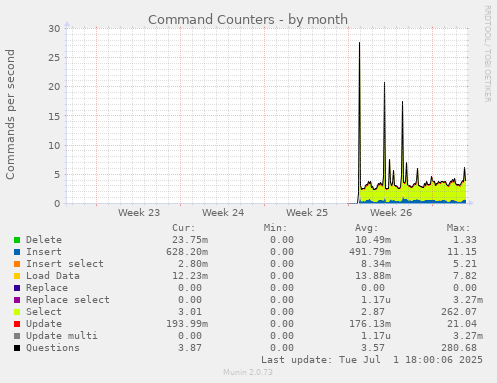Click the Max: column header
The height and width of the screenshot is (383, 497).
tap(458, 228)
